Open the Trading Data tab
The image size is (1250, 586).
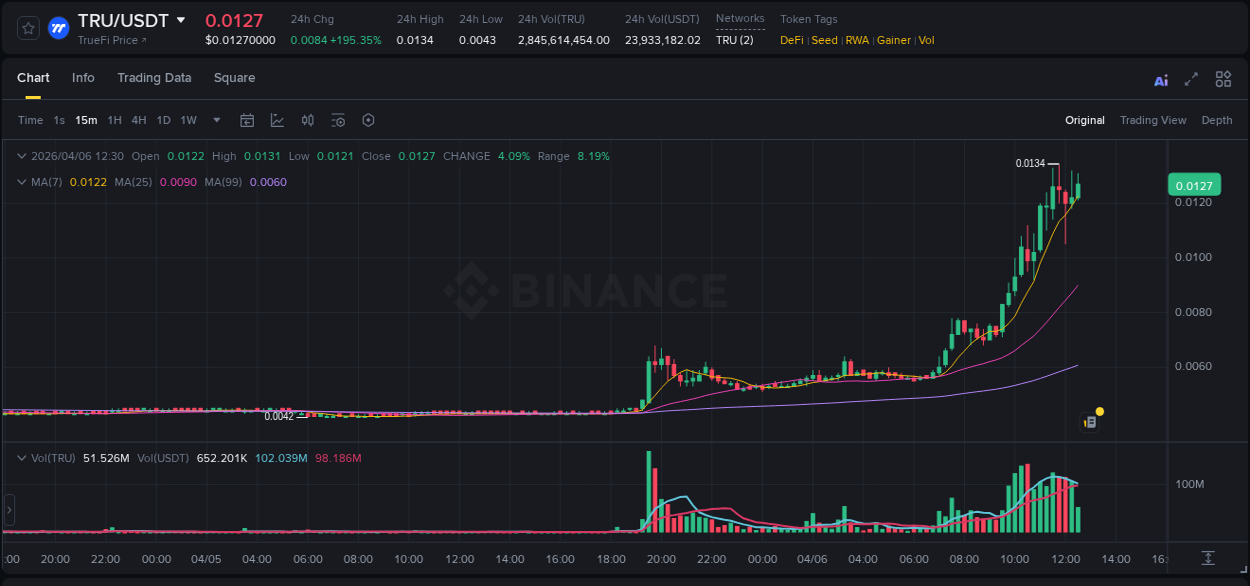point(154,78)
